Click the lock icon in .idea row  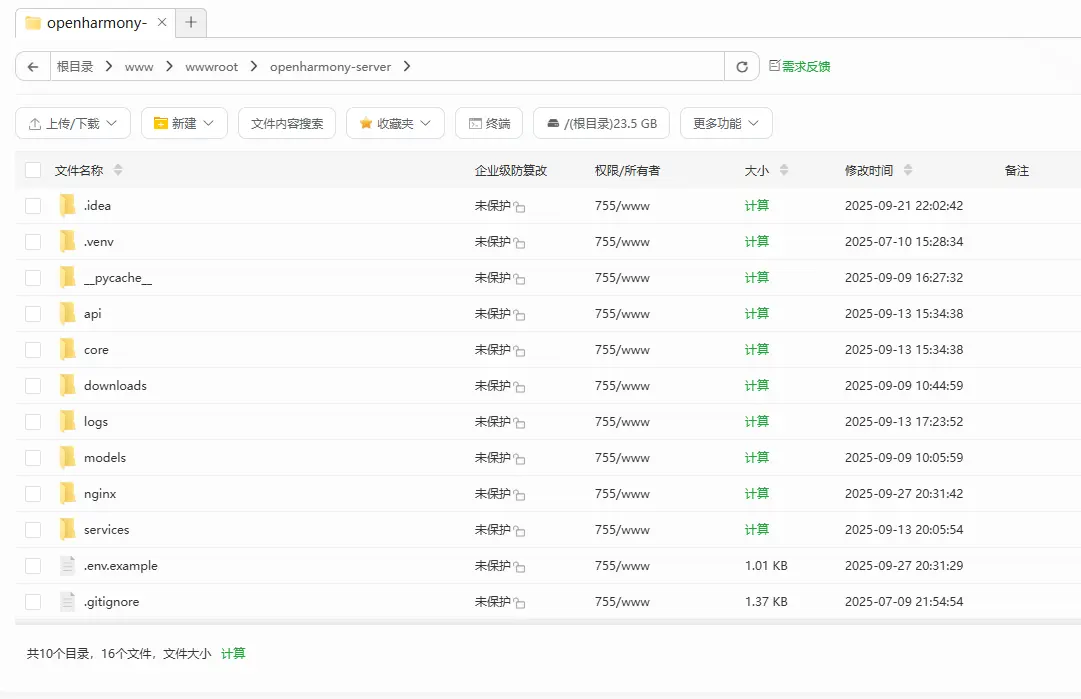tap(520, 207)
